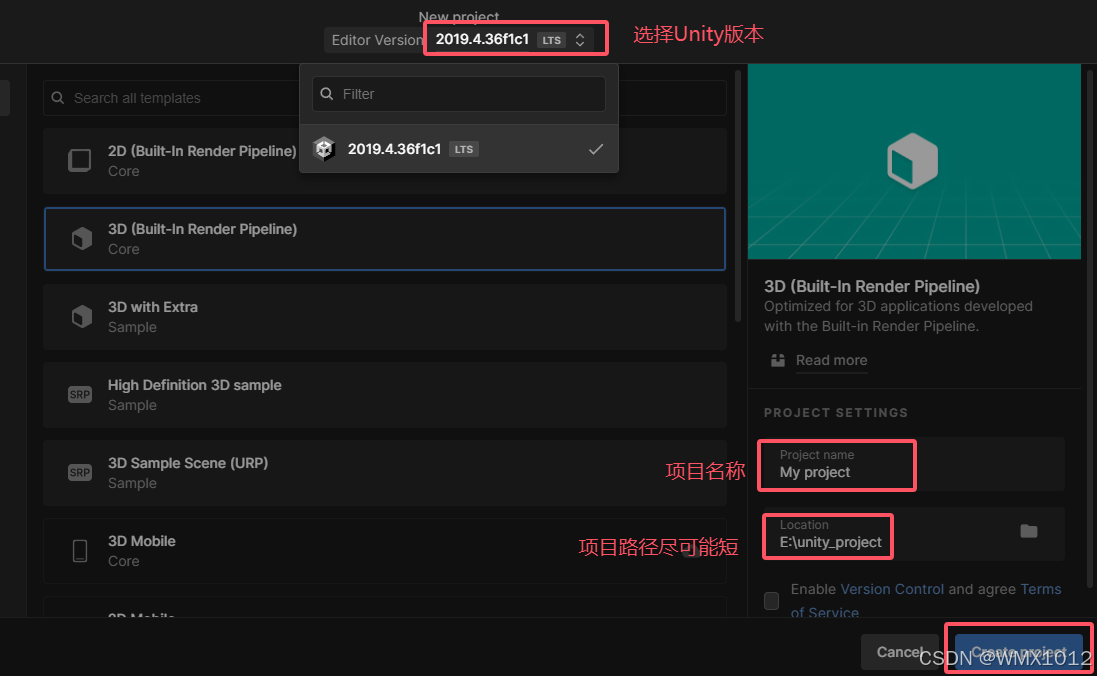Click the SRP badge of High Definition 3D sample
The height and width of the screenshot is (676, 1097).
tap(80, 395)
